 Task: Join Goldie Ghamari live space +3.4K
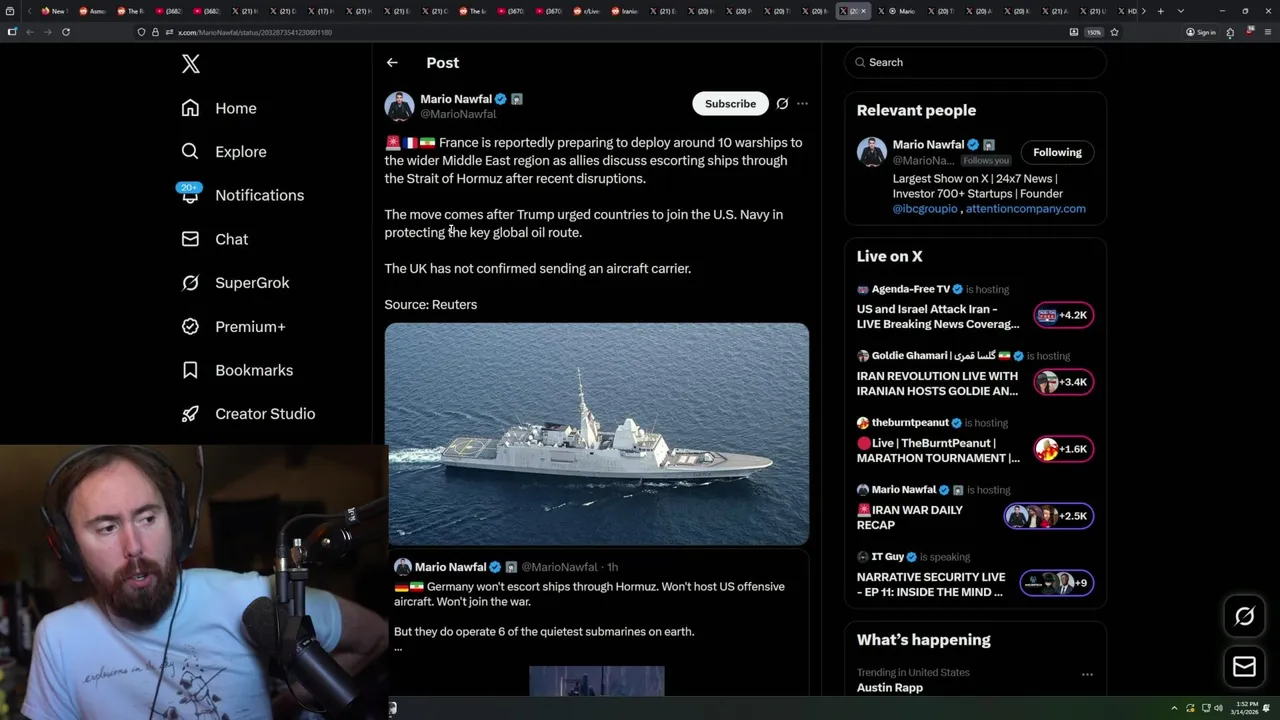click(1063, 382)
